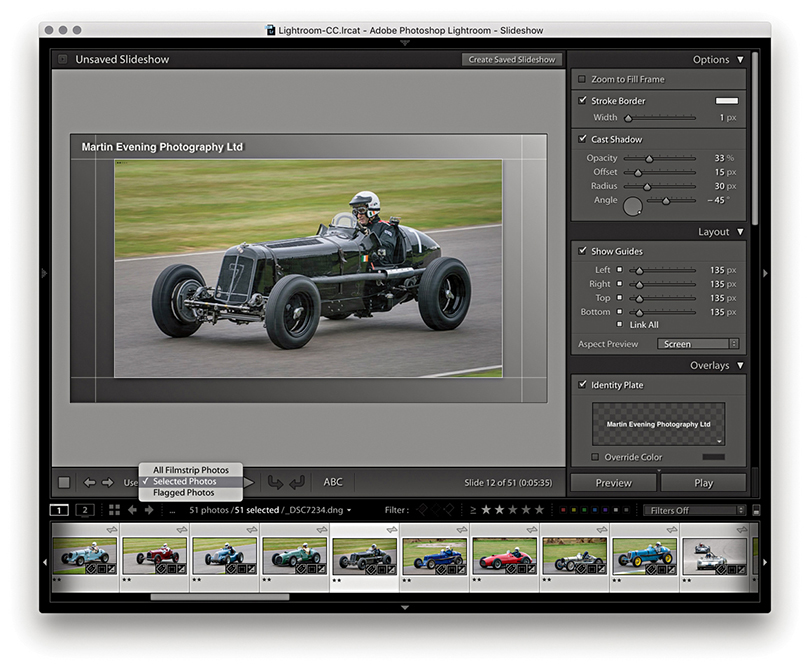Screen dimensions: 810x669
Task: Open grid view icon in filmstrip bar
Action: coord(114,510)
